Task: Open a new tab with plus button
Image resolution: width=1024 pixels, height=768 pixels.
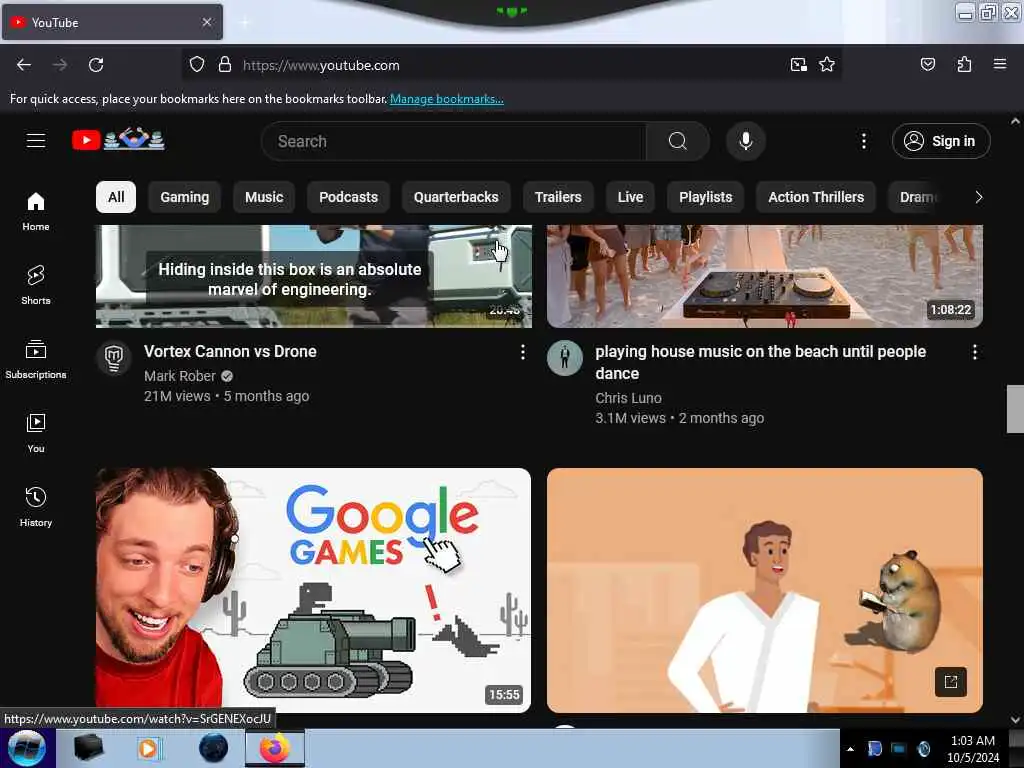Action: (x=244, y=23)
